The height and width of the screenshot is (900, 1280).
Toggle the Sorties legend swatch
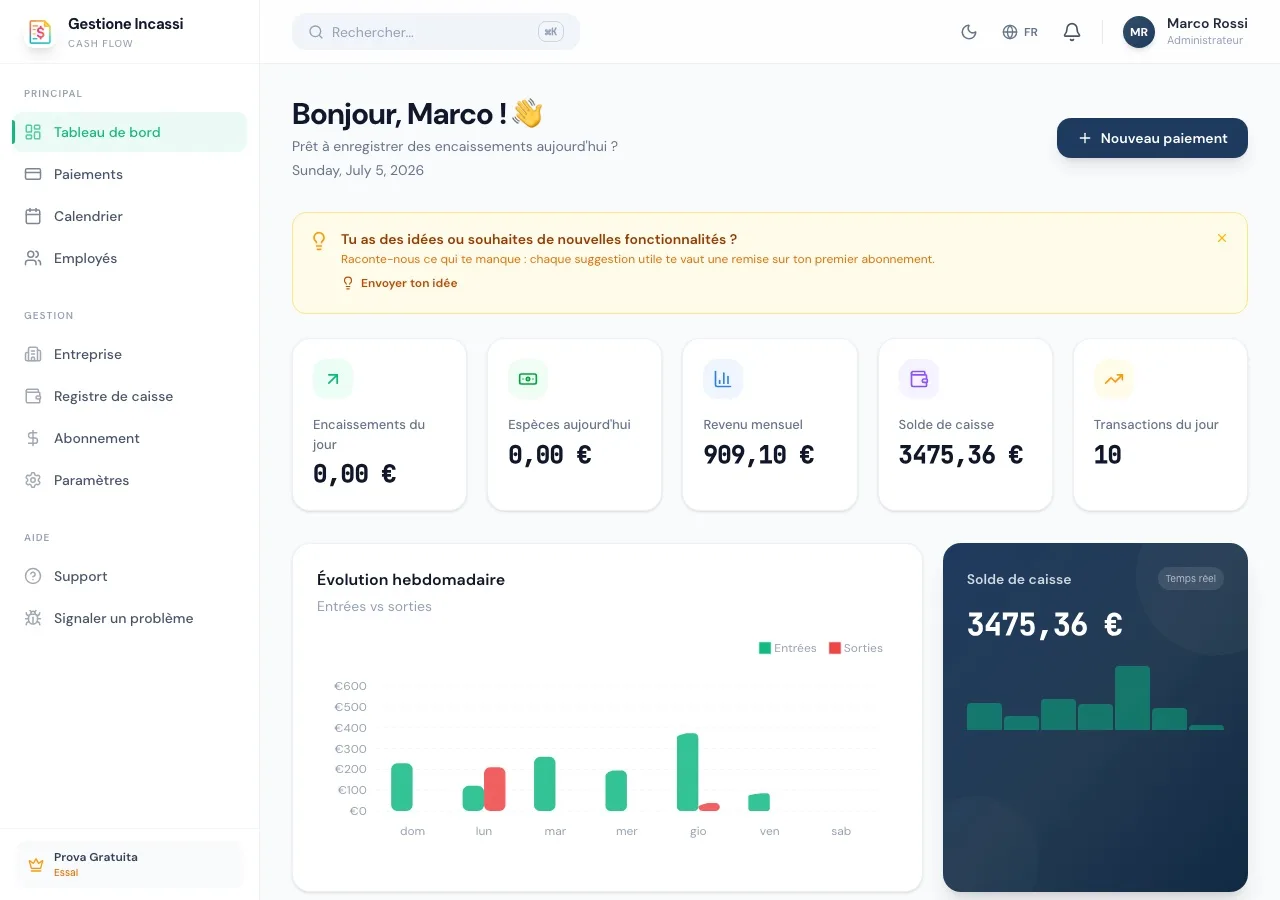coord(835,648)
